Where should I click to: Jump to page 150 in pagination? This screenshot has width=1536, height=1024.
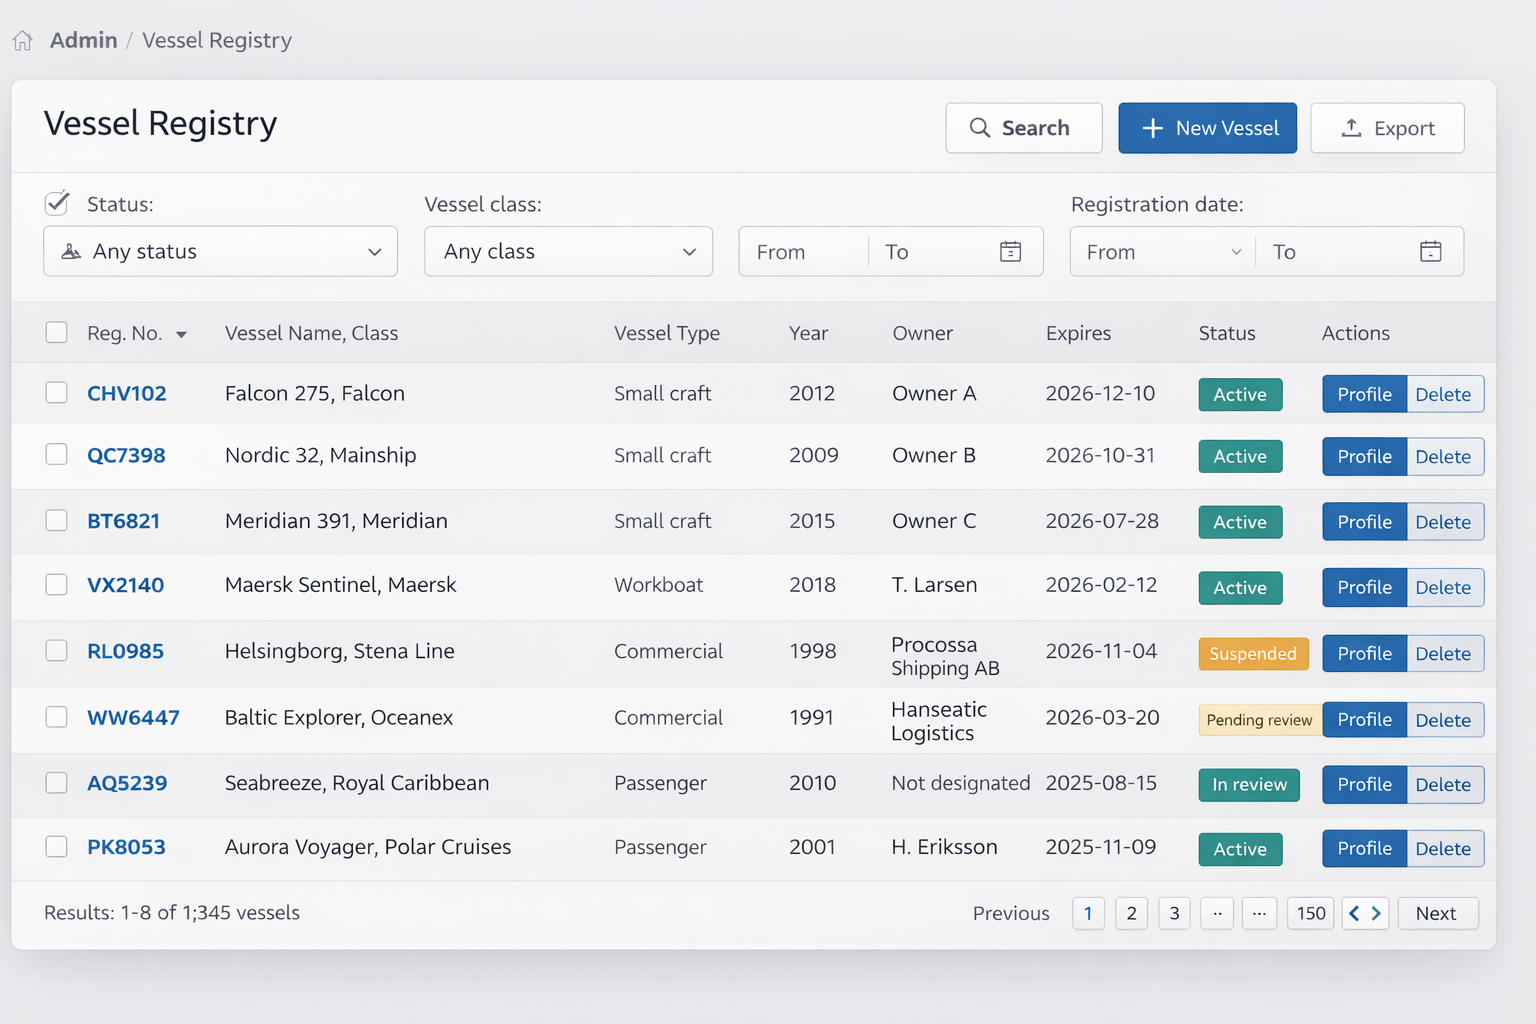click(x=1310, y=913)
